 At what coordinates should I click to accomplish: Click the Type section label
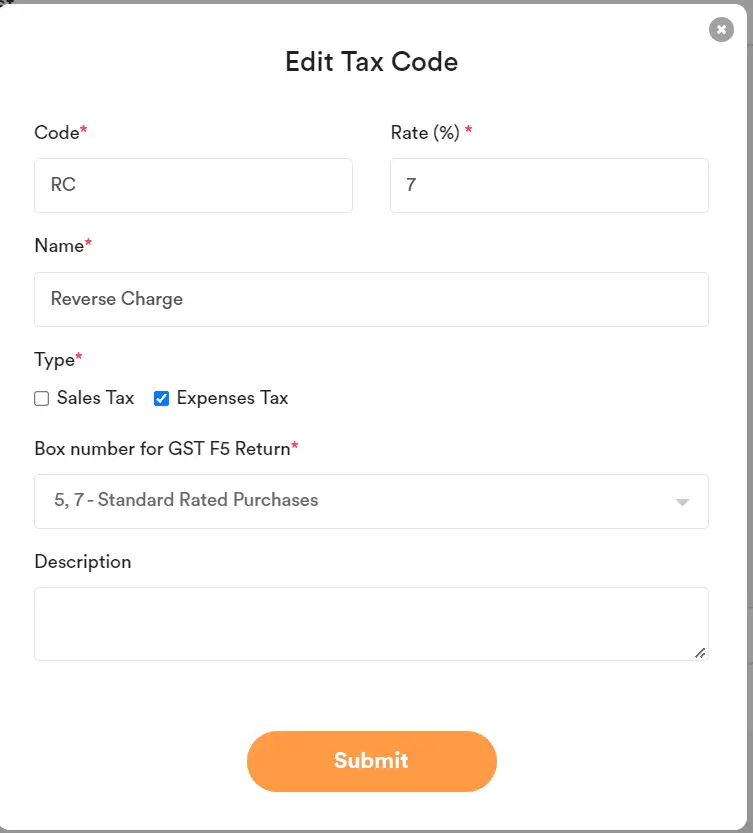pos(55,360)
